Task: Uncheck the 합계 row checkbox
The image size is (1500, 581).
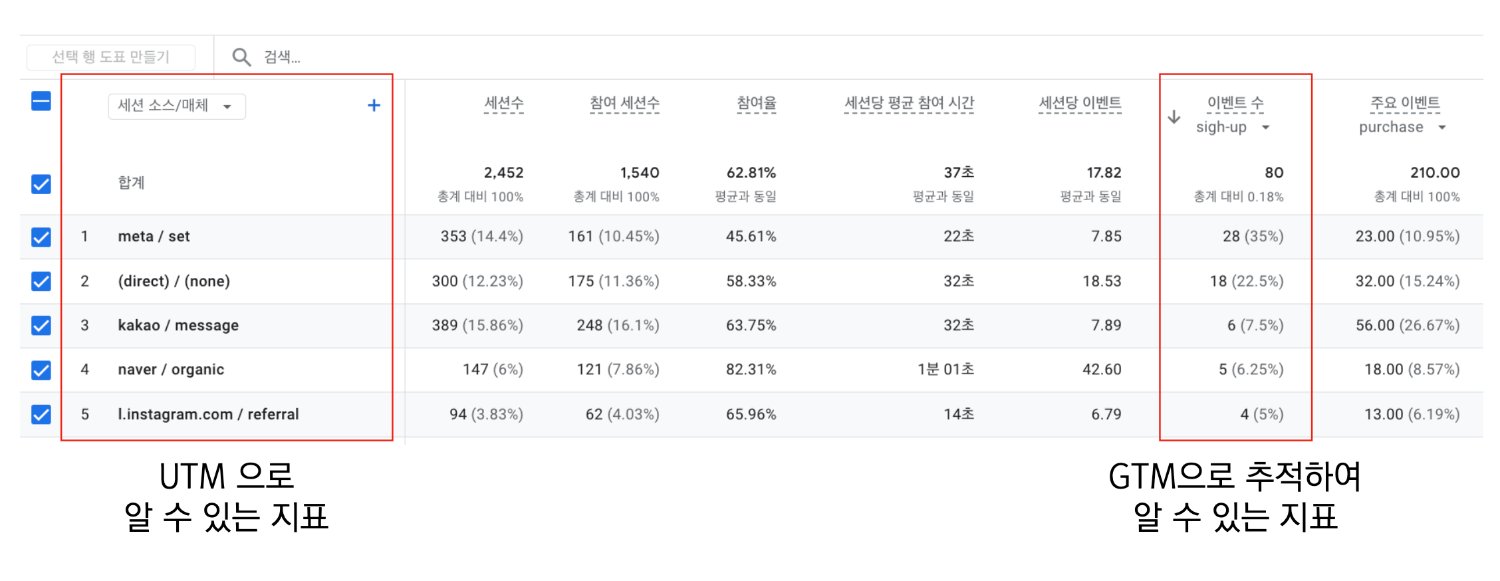Action: [41, 183]
